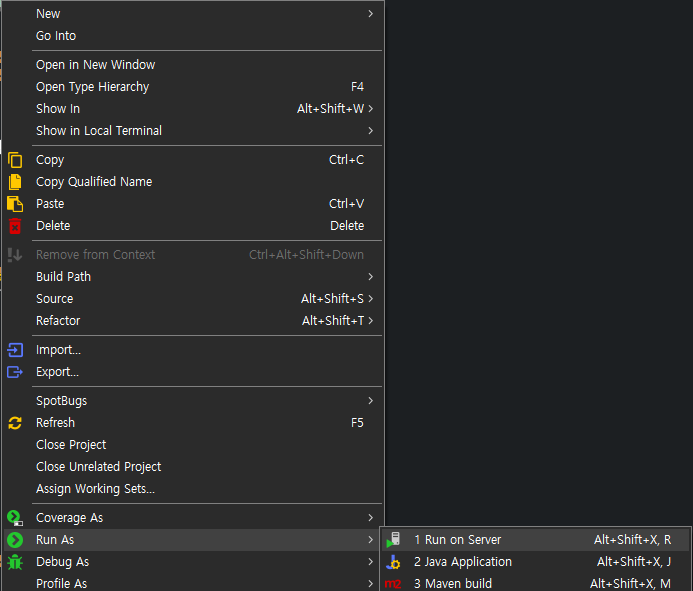Click the Alt+Shift+X, R shortcut text

pos(632,540)
